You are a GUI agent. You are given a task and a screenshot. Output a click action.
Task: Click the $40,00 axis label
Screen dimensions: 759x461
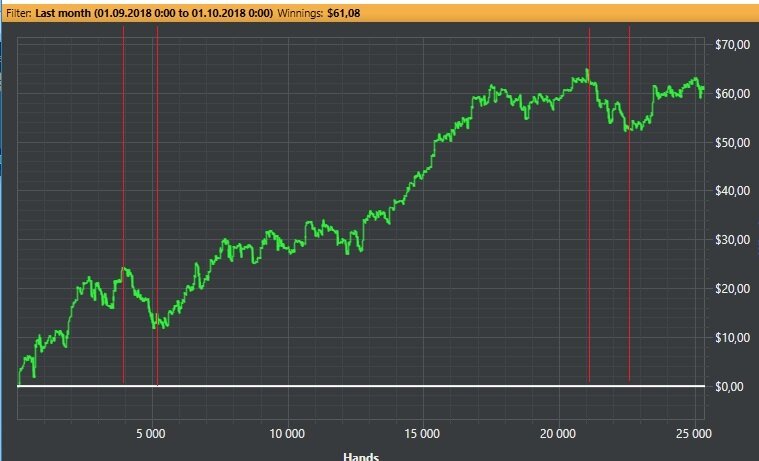[x=732, y=191]
